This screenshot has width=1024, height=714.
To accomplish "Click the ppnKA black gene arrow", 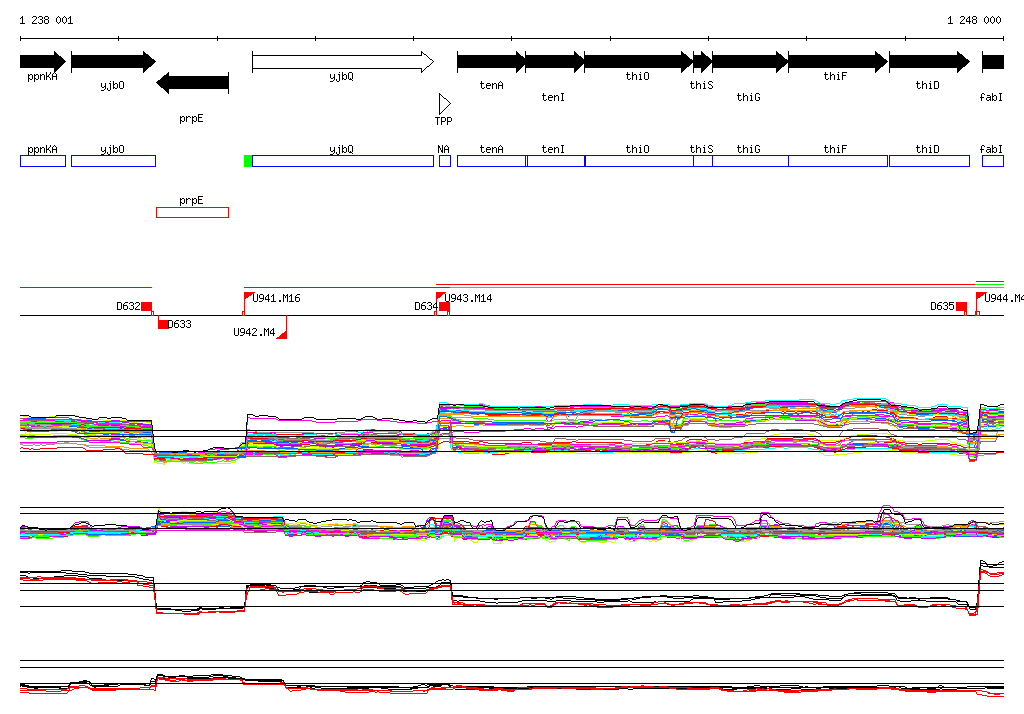I will (43, 62).
